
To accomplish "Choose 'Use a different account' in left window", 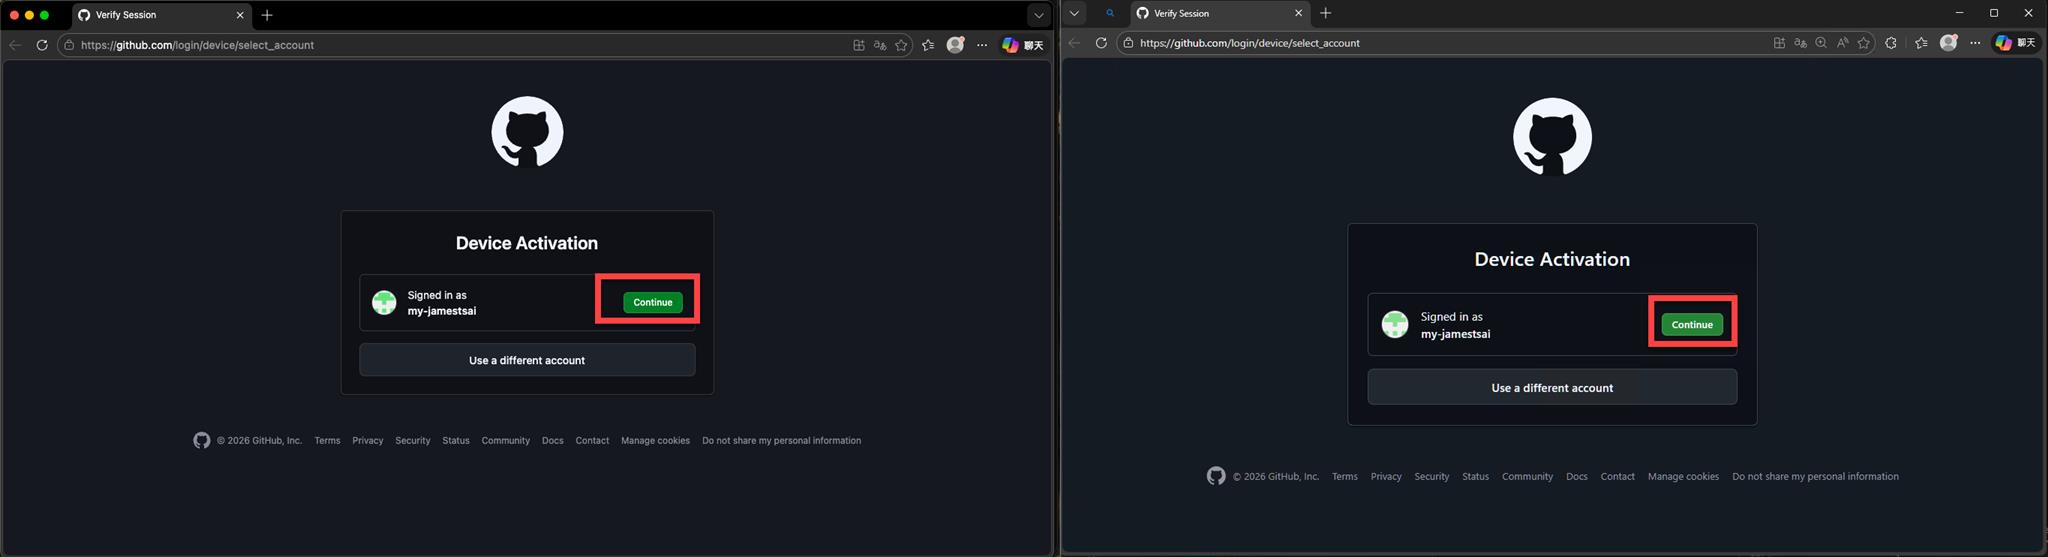I will [x=527, y=360].
